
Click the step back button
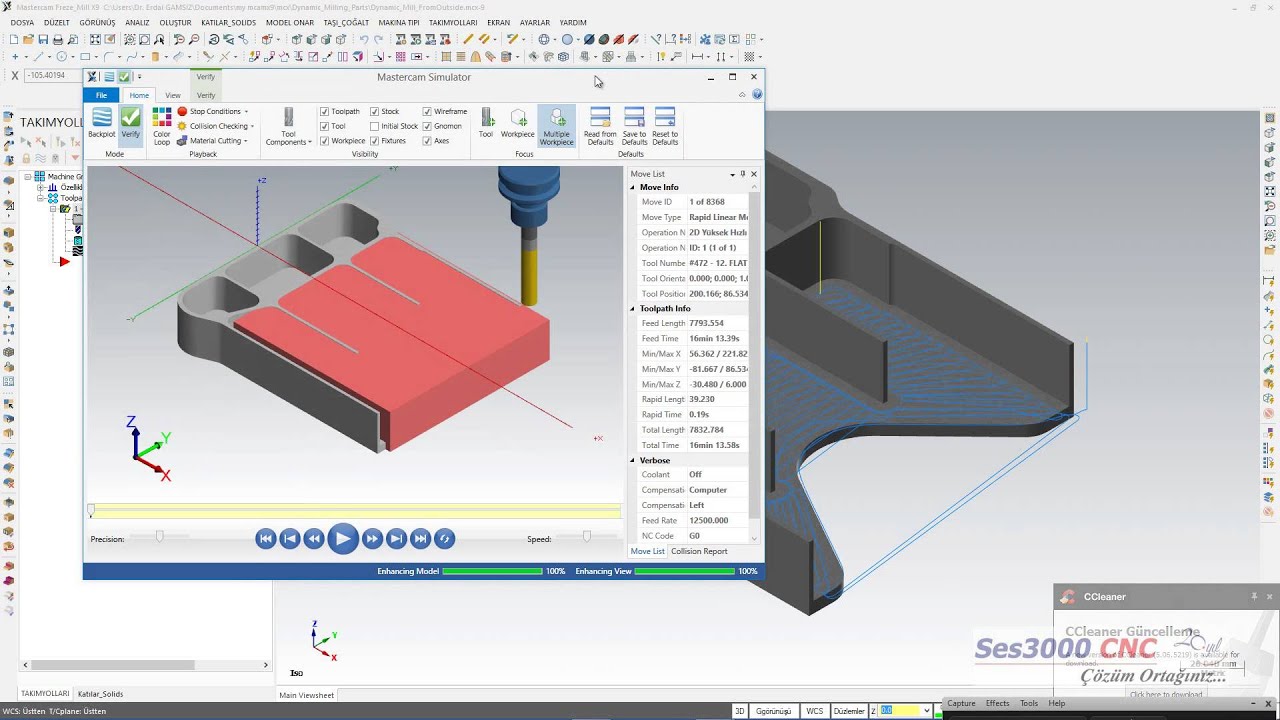[x=314, y=538]
